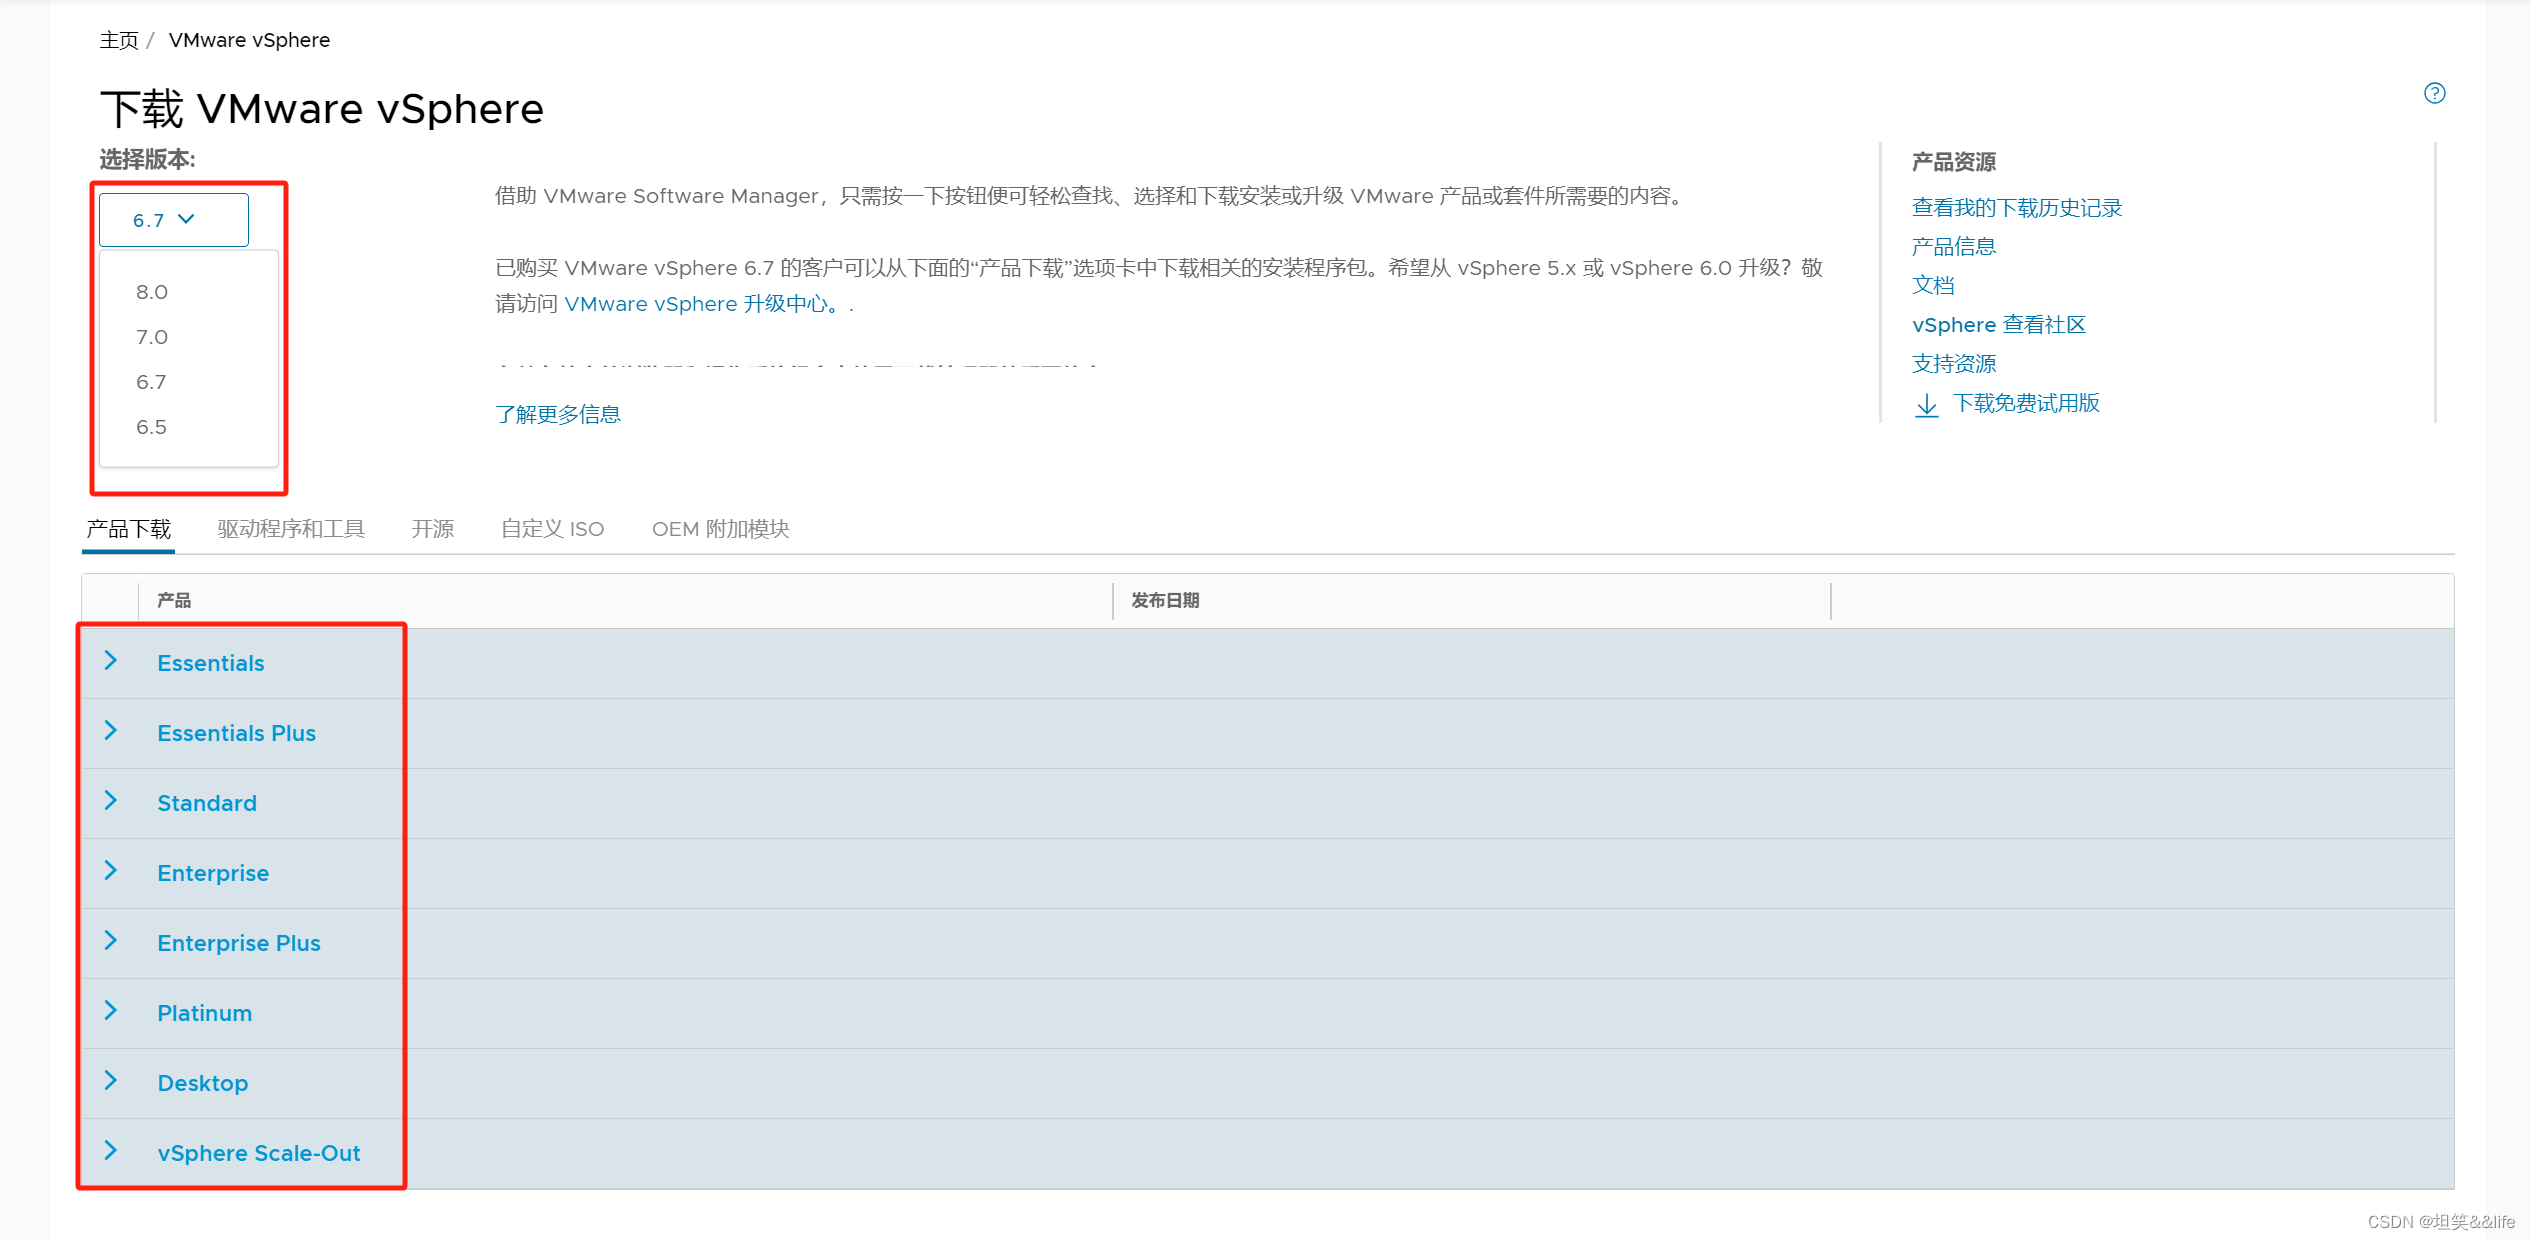Viewport: 2530px width, 1240px height.
Task: Select version 7.0 from the list
Action: tap(152, 337)
